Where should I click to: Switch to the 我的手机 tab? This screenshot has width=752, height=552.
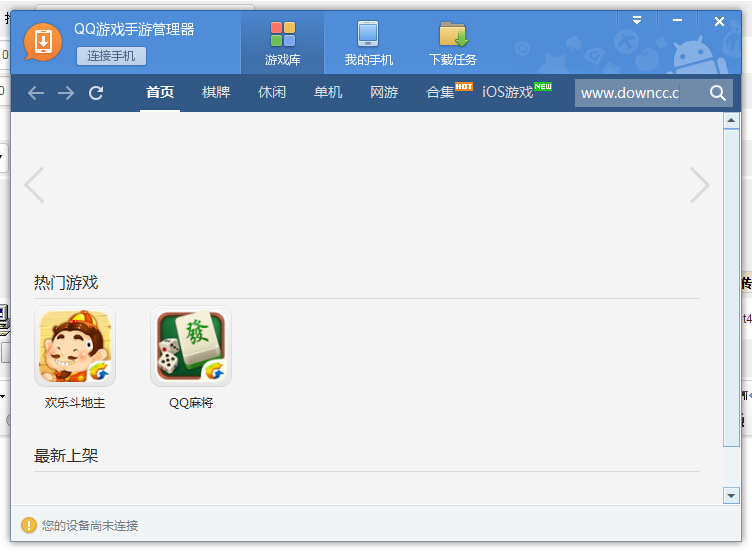[368, 43]
